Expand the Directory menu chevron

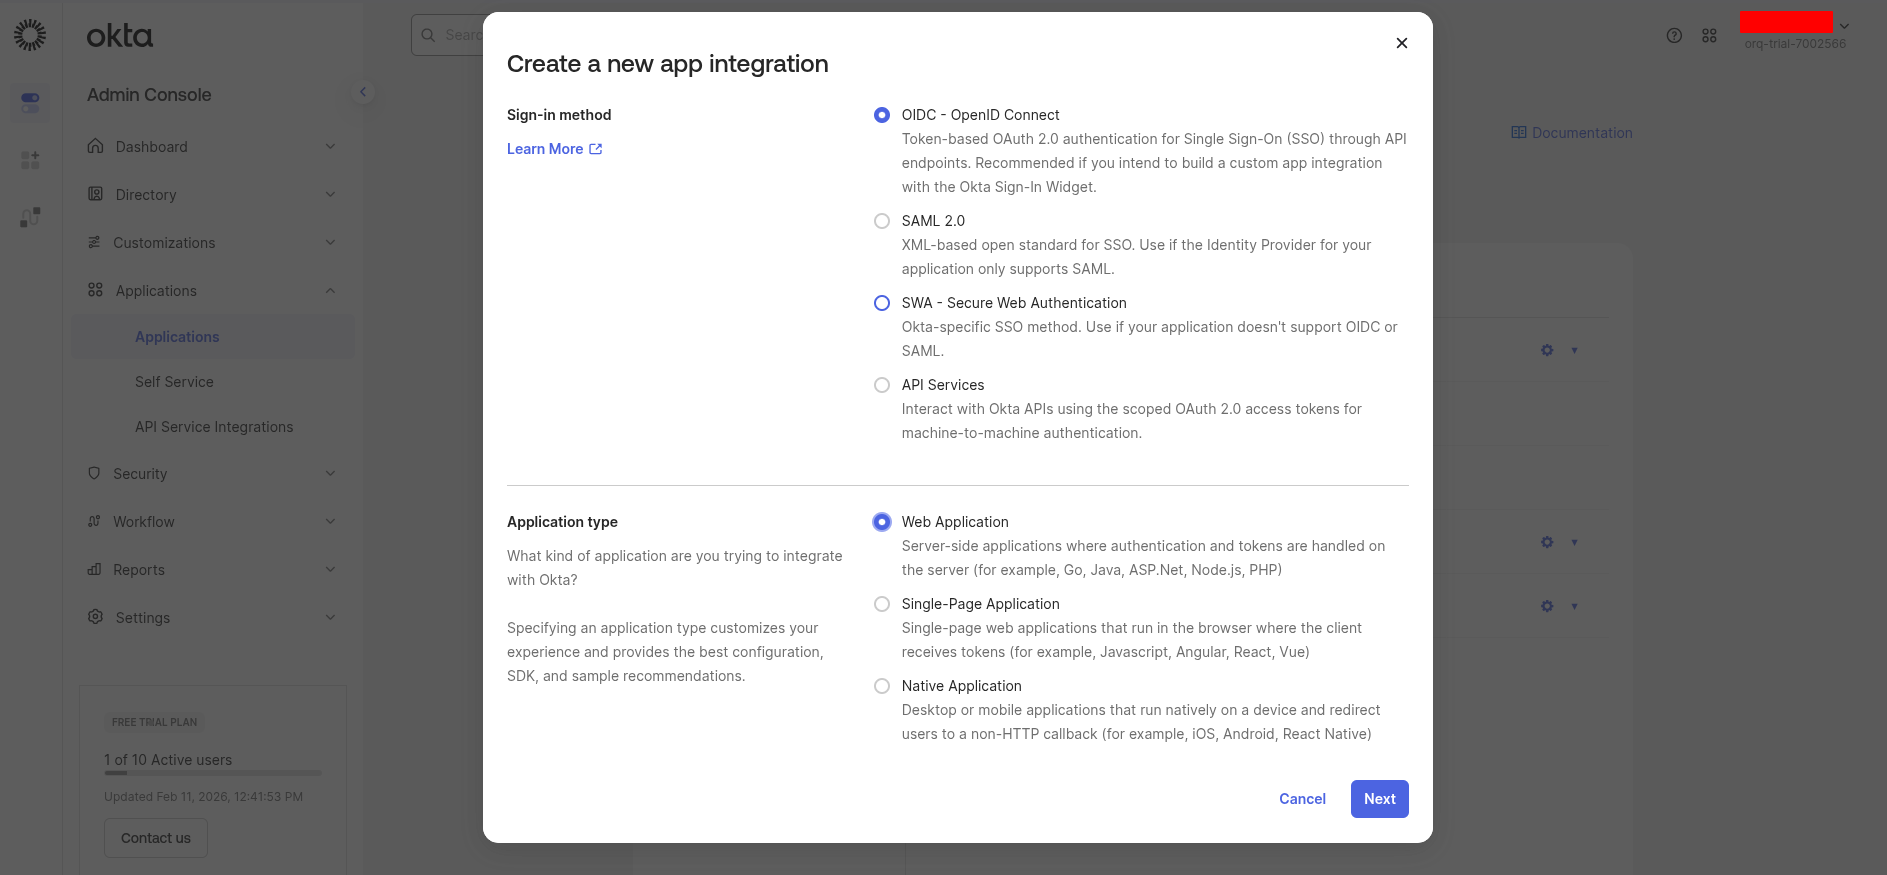click(330, 194)
